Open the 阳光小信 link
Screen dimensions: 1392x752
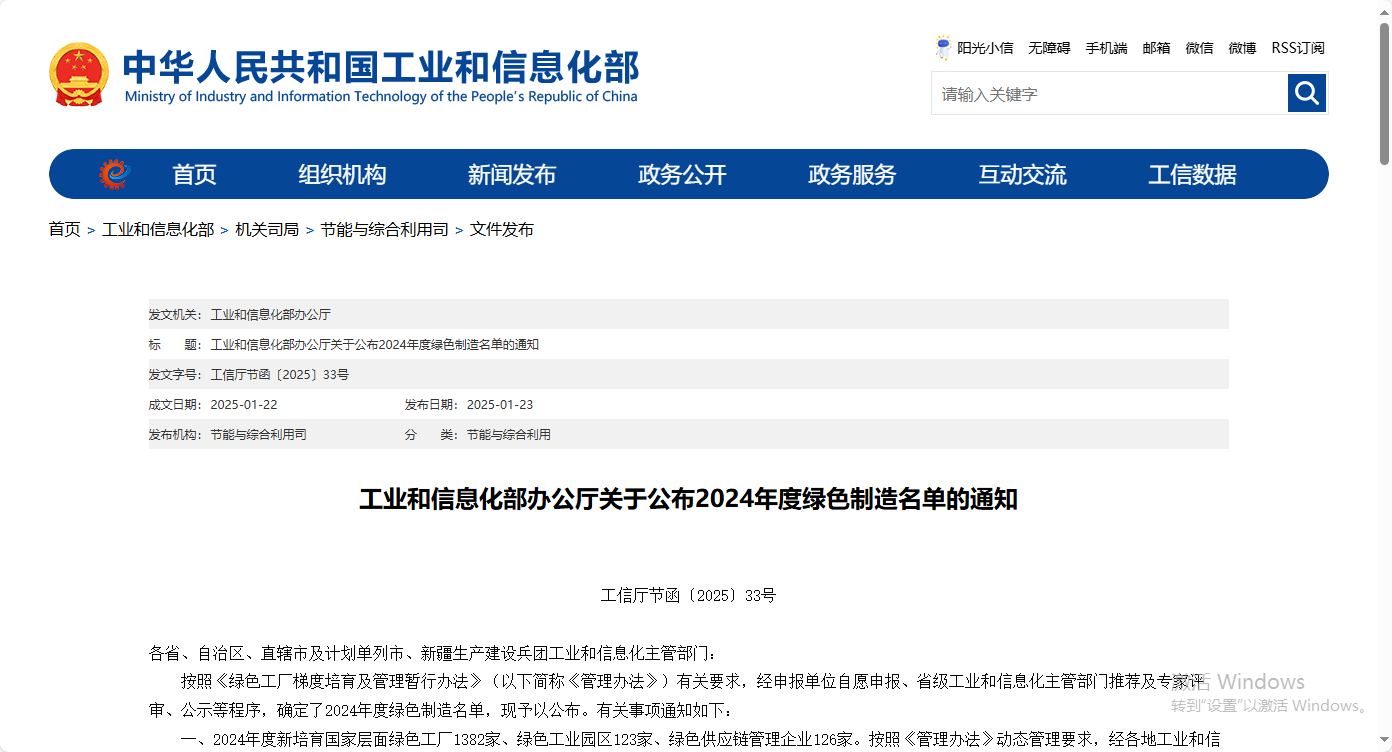(x=985, y=48)
